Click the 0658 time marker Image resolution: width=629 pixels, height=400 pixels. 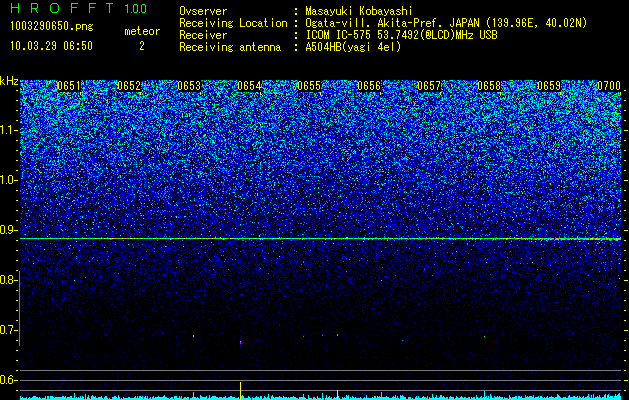(x=489, y=86)
